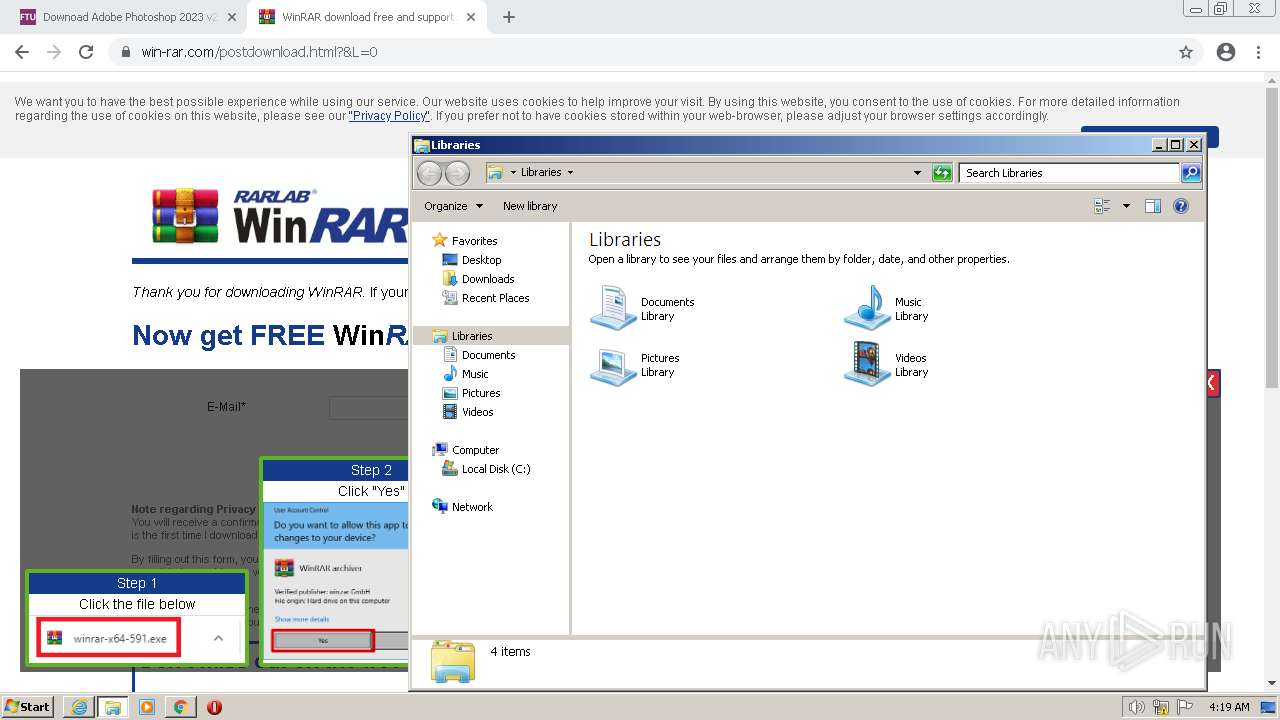
Task: Click the Change your view icon
Action: (x=1102, y=206)
